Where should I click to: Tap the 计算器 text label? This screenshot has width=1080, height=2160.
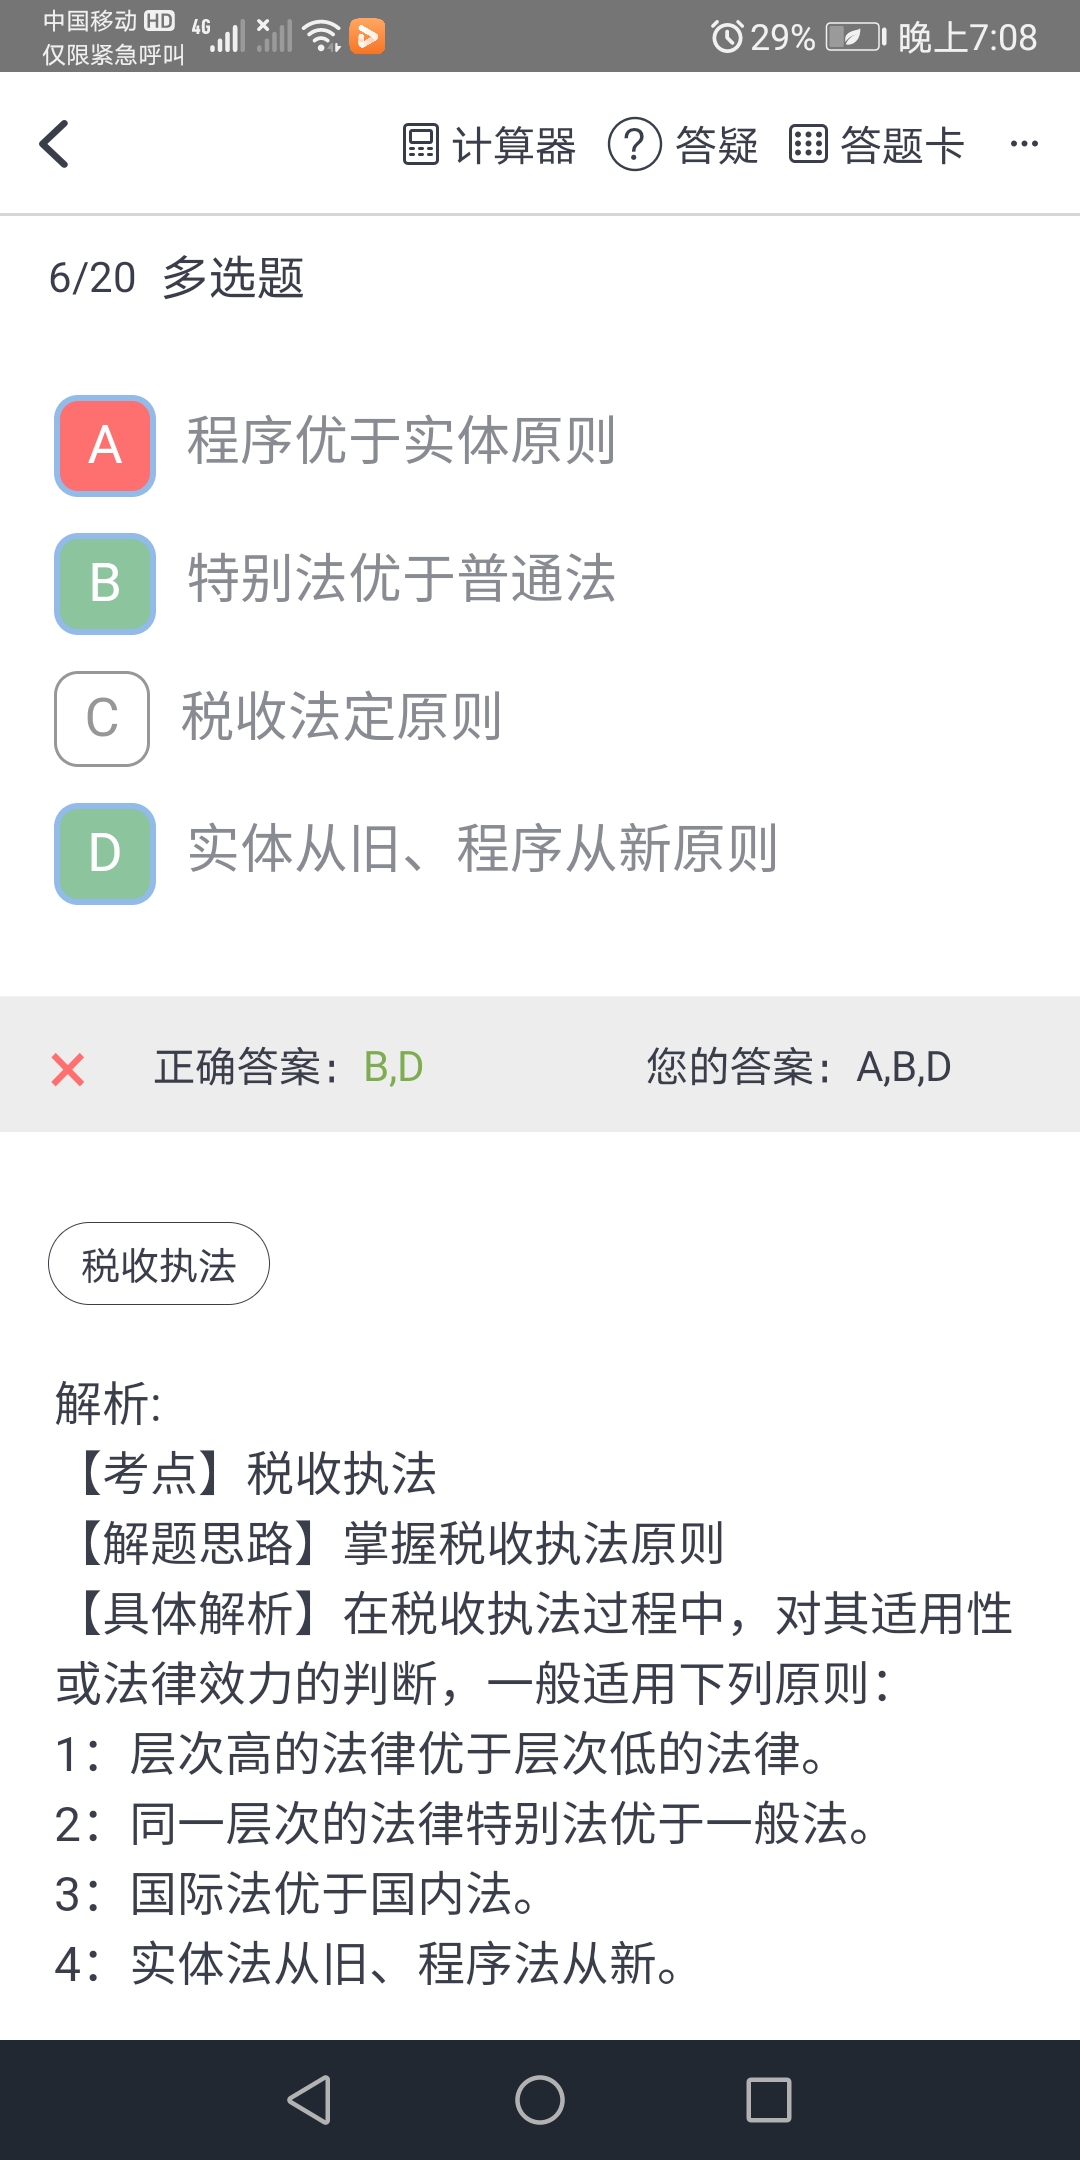514,146
